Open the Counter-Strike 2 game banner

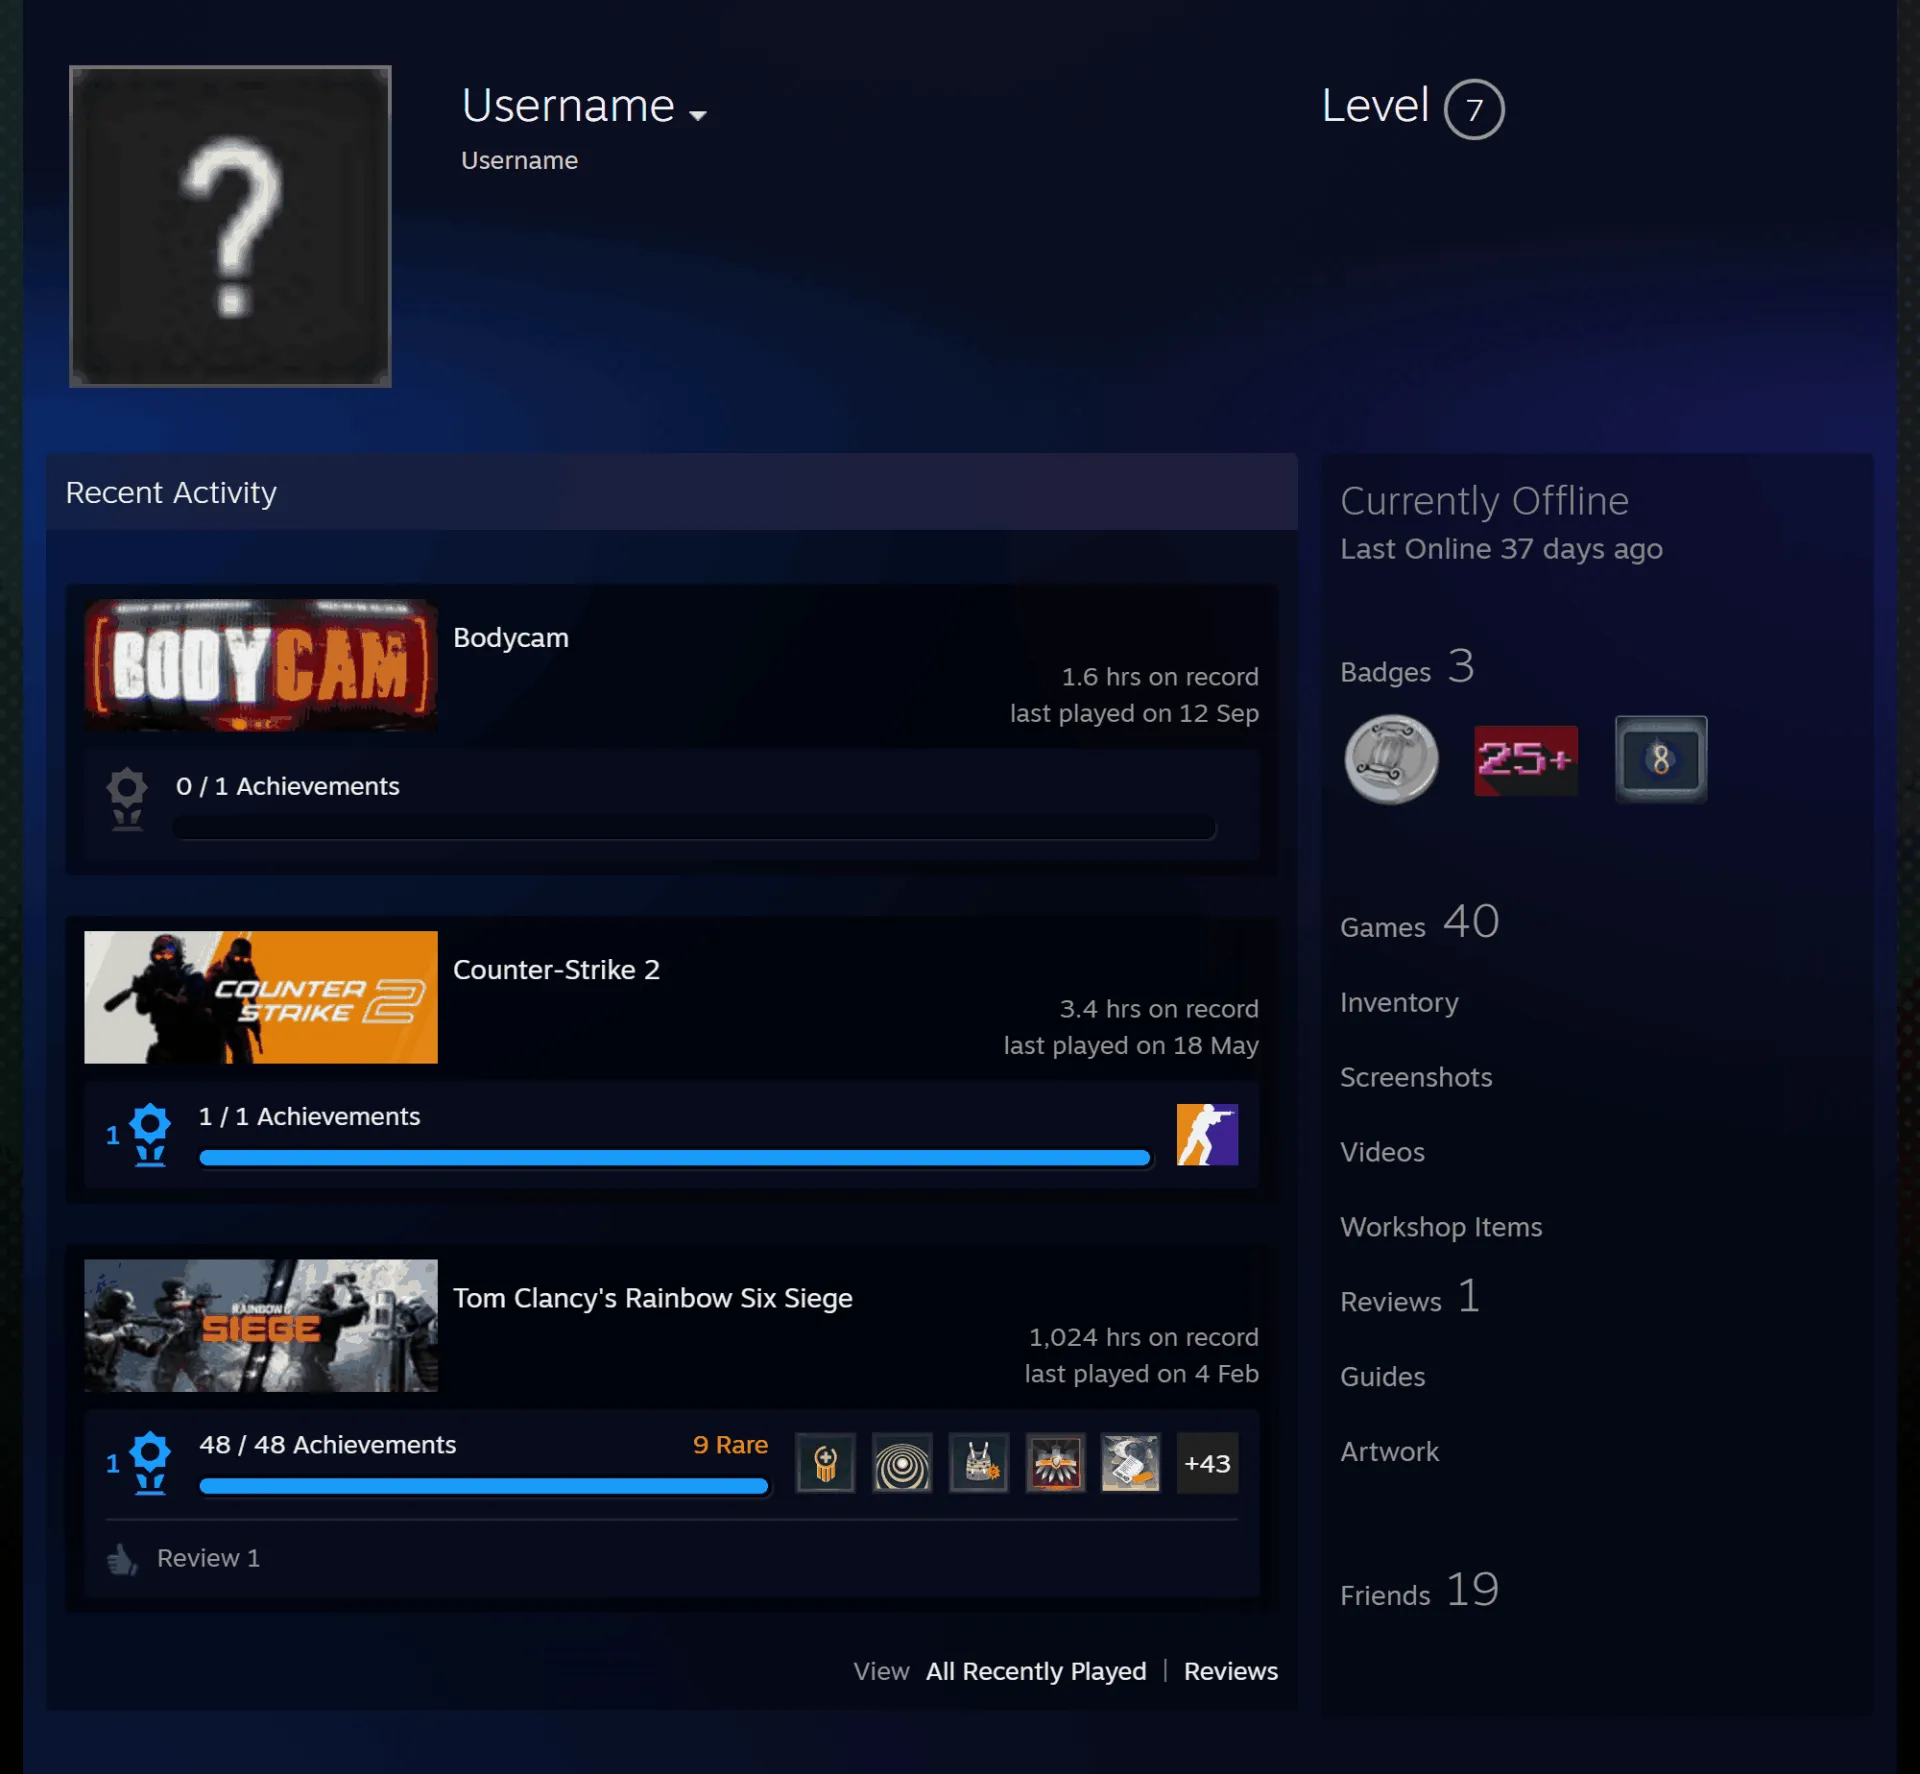261,997
